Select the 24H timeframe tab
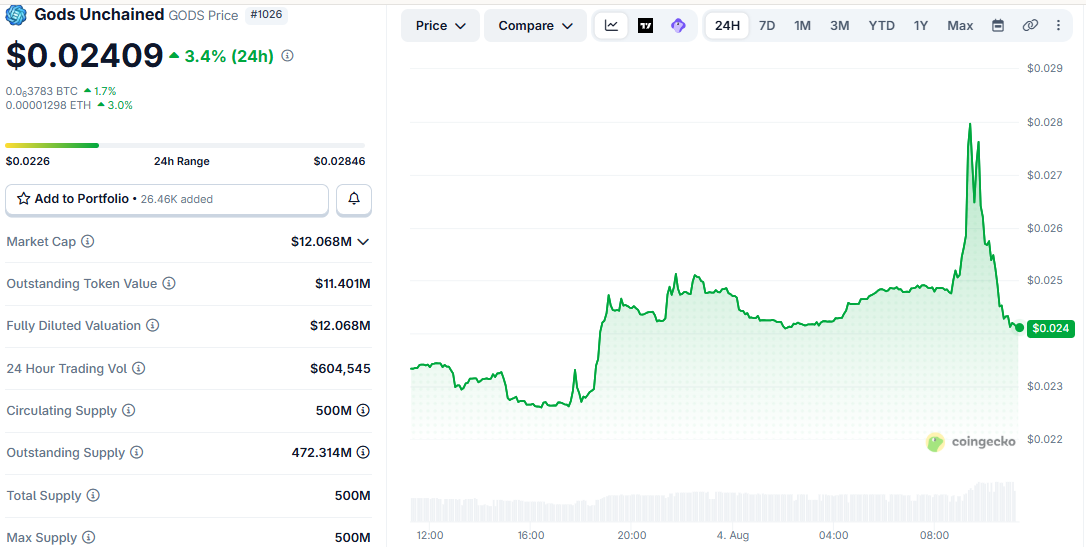This screenshot has height=547, width=1086. pyautogui.click(x=727, y=26)
